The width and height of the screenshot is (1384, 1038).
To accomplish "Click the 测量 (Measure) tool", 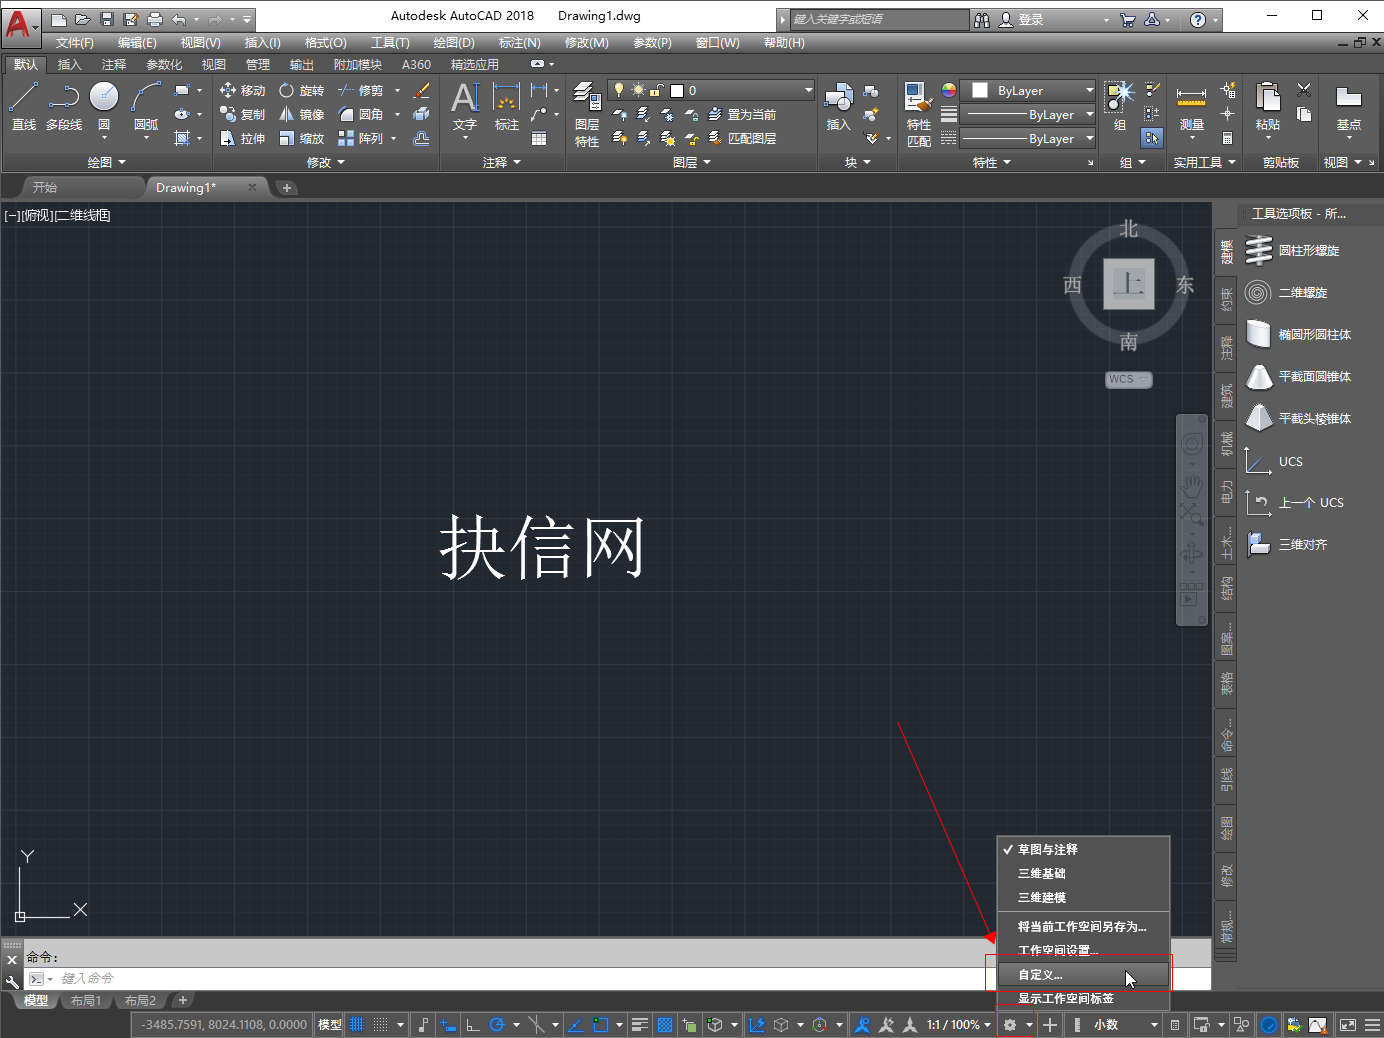I will 1191,108.
